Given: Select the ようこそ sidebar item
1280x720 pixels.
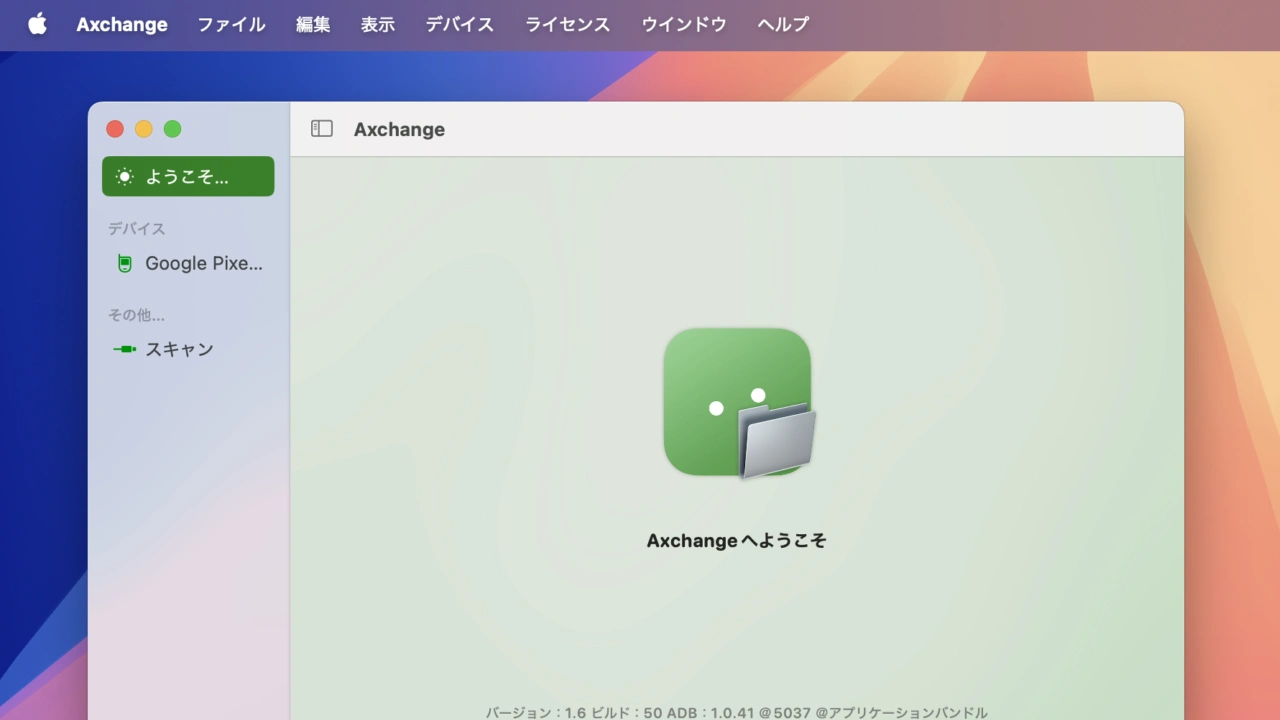Looking at the screenshot, I should pyautogui.click(x=188, y=177).
